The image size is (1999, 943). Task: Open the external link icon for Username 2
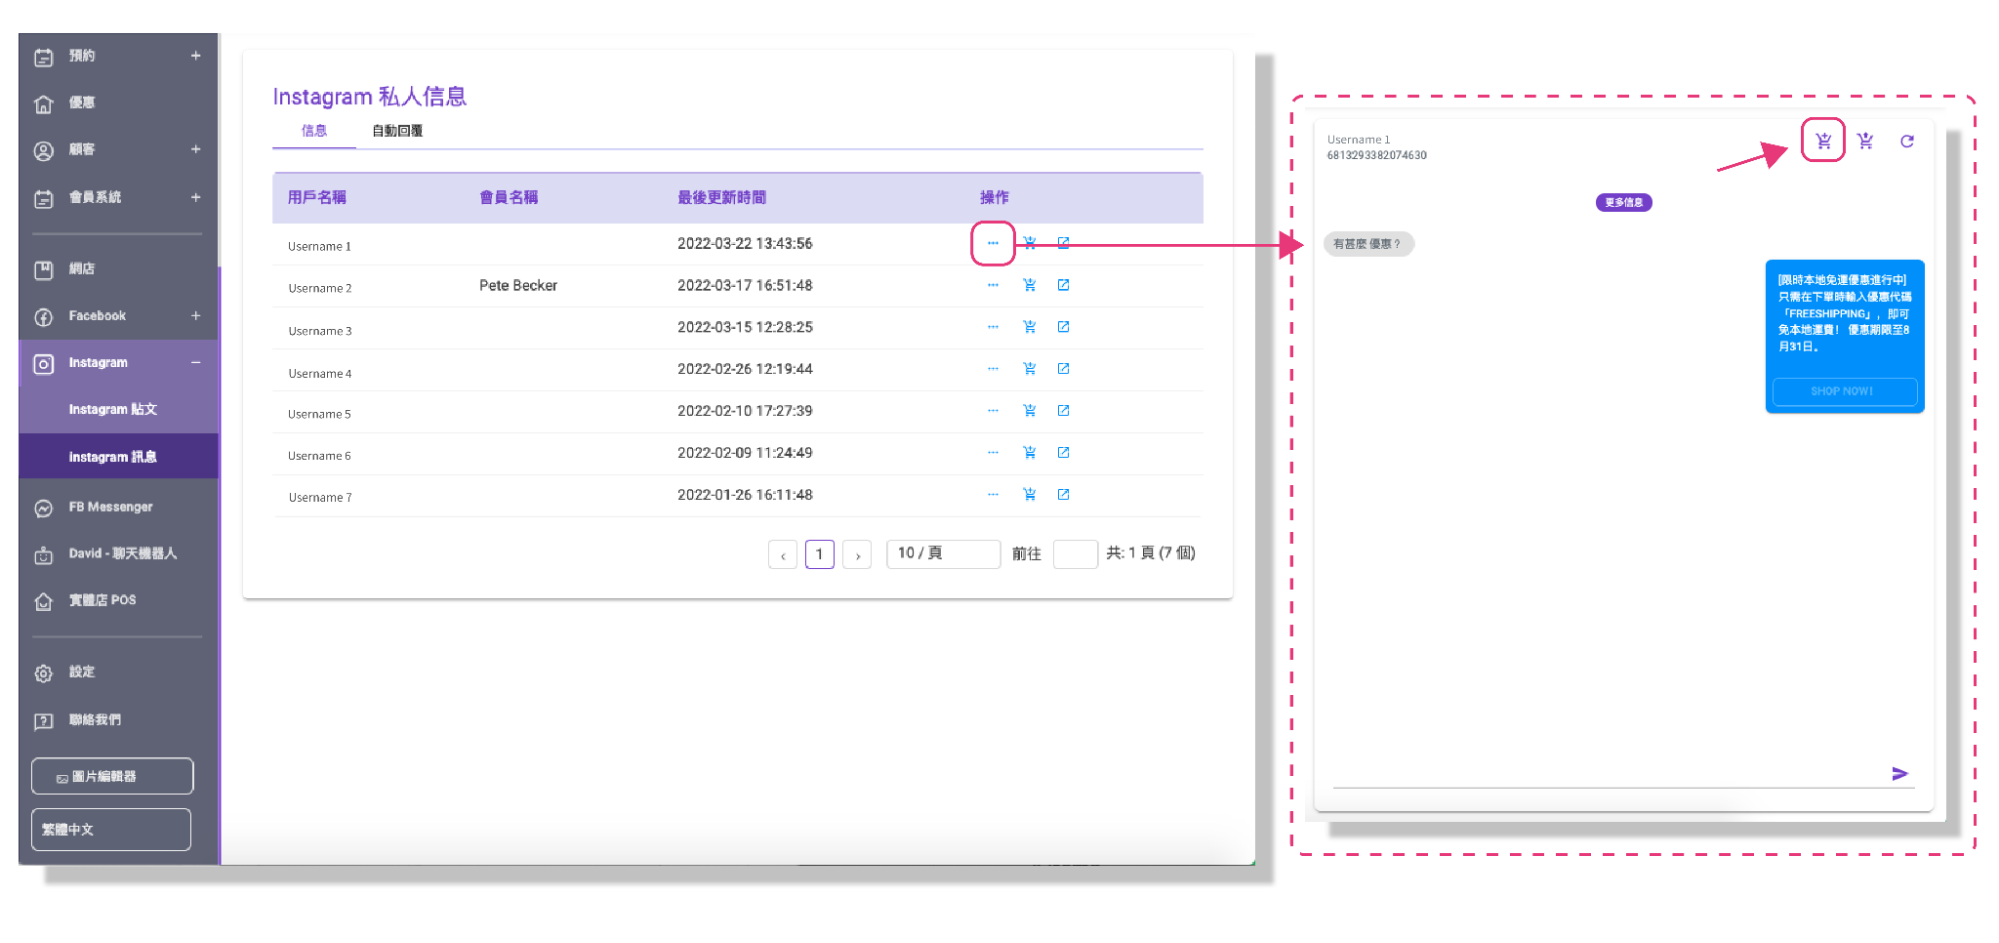pyautogui.click(x=1063, y=285)
